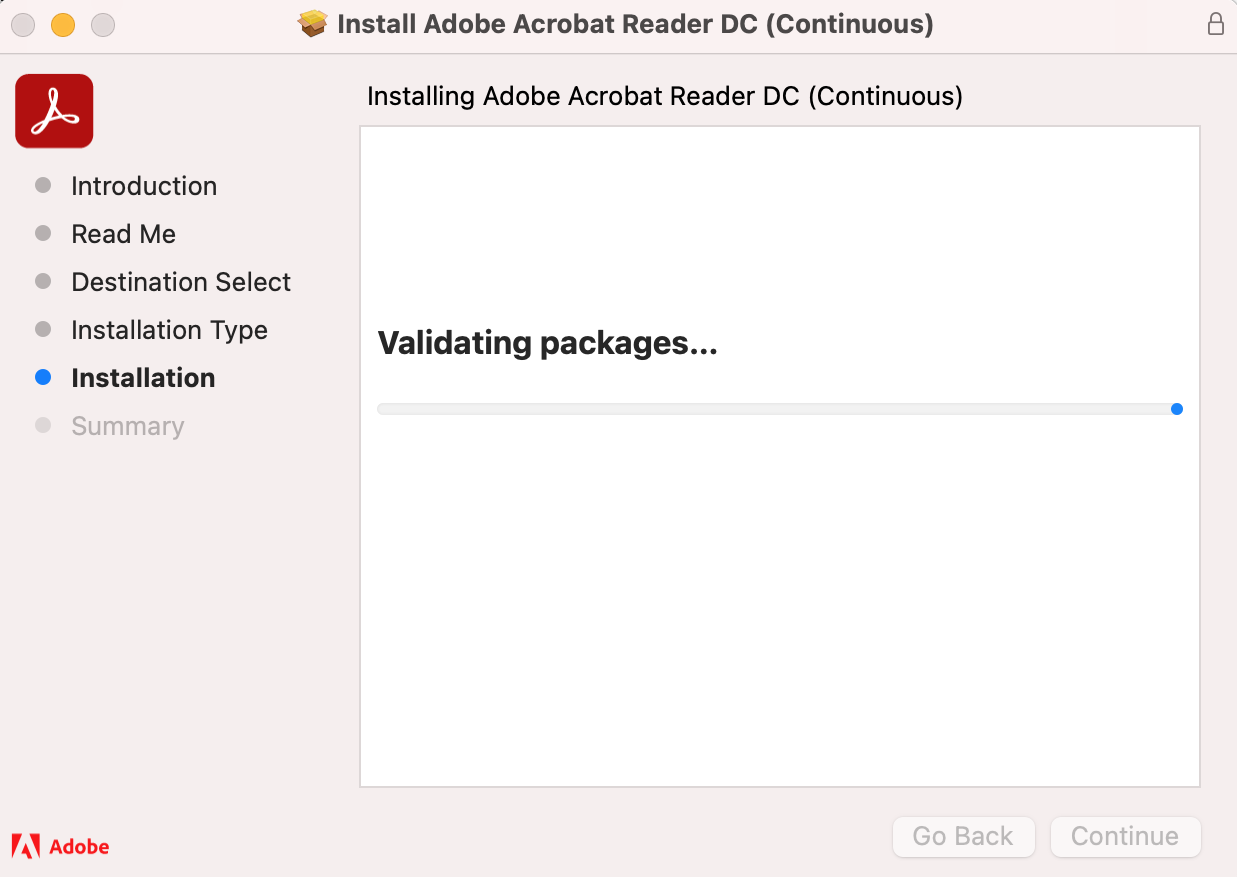Click the bullet next to Read Me
This screenshot has height=877, width=1237.
point(43,234)
